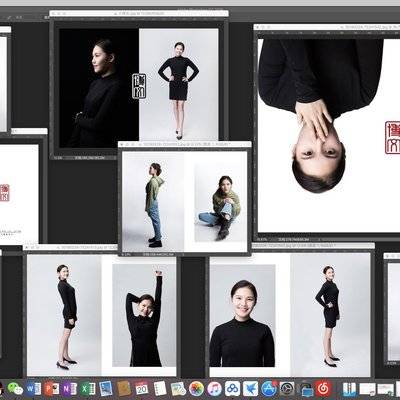Select the bottom-right standing hand-on-hip photo
The width and height of the screenshot is (400, 400).
331,315
